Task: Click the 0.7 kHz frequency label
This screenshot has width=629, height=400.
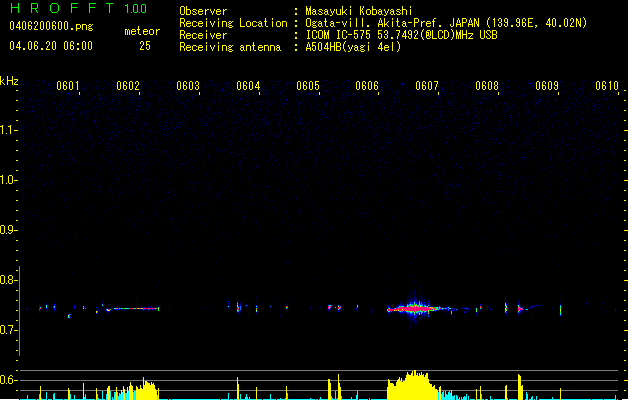Action: (x=8, y=330)
